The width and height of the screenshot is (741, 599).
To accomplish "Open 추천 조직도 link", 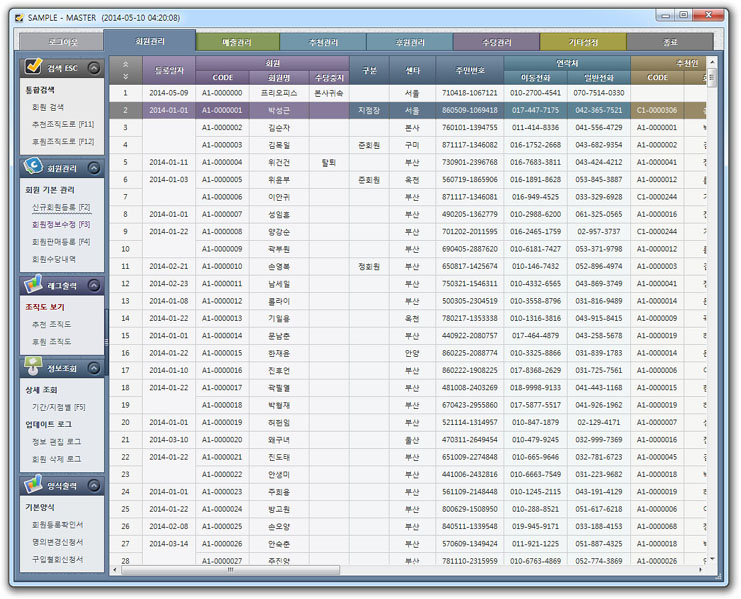I will (52, 324).
